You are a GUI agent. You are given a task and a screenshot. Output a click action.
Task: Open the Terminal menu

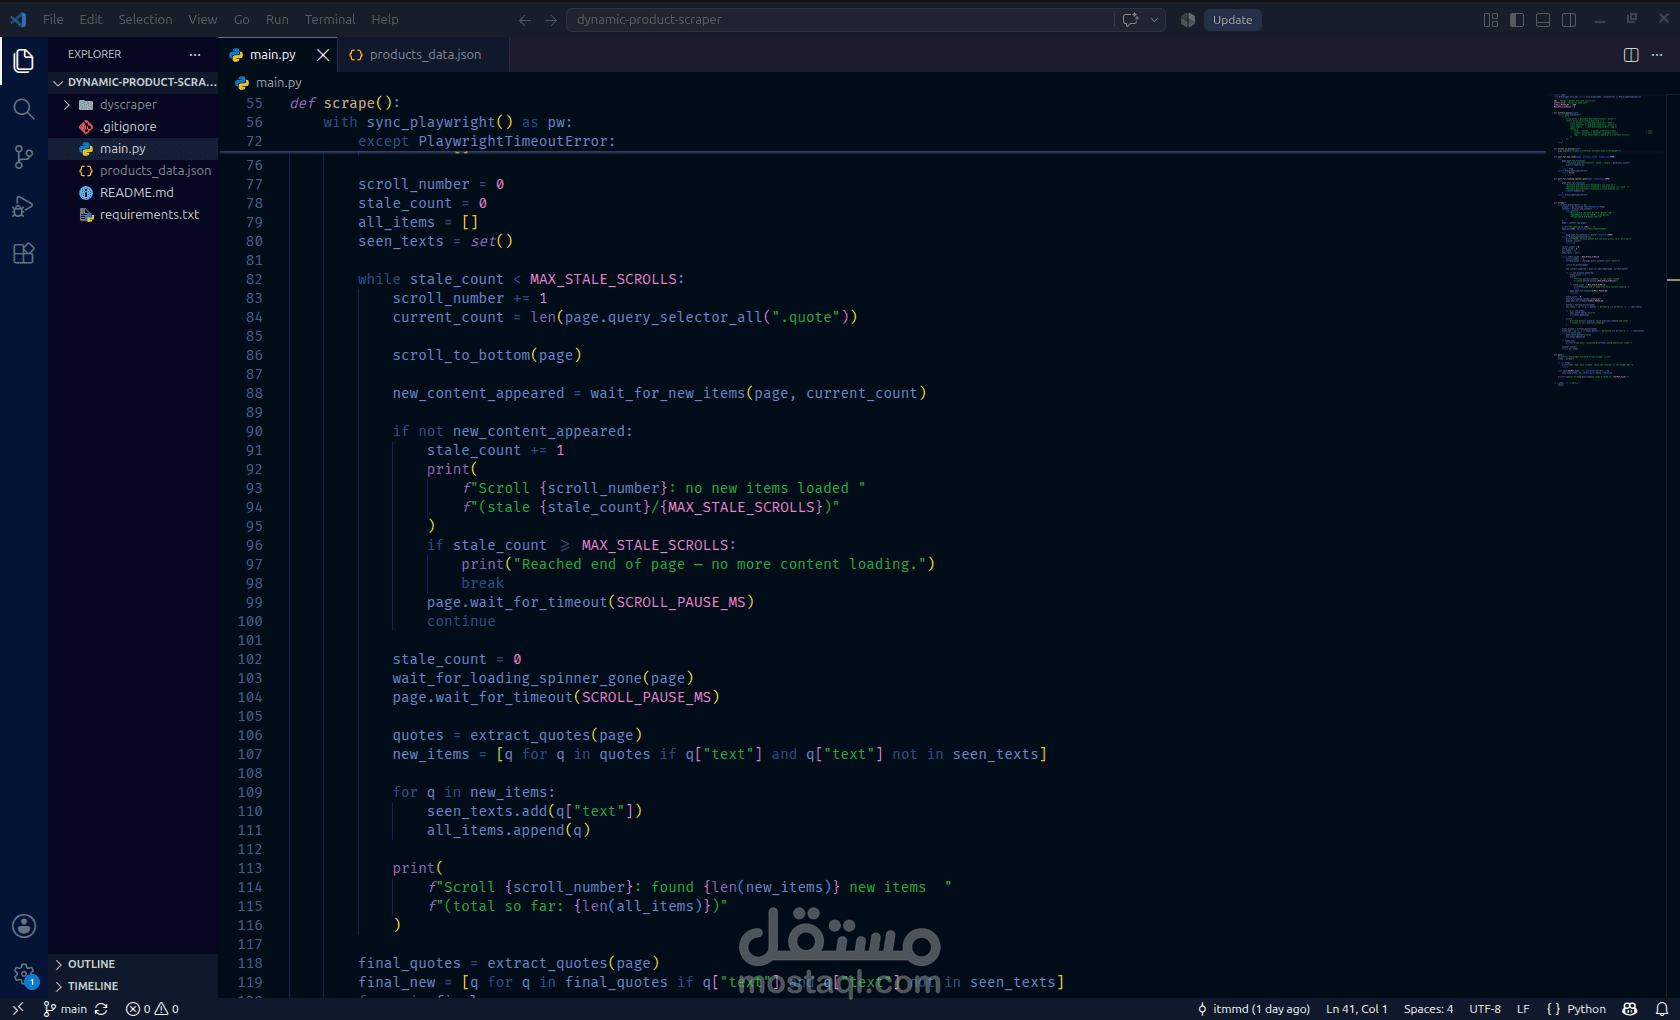tap(330, 20)
